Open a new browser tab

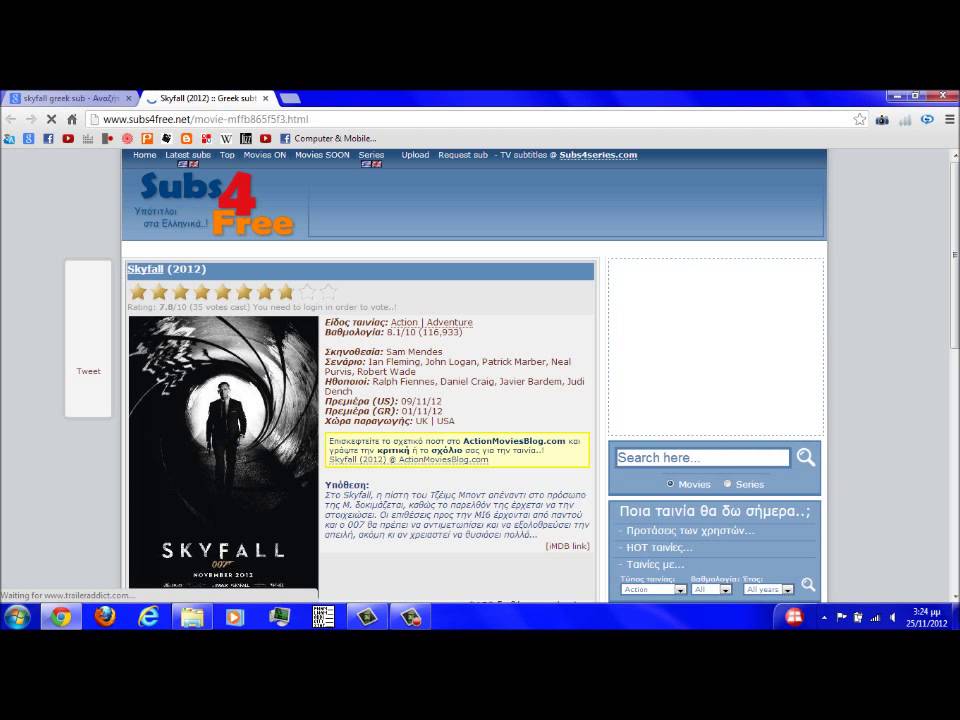pos(290,98)
